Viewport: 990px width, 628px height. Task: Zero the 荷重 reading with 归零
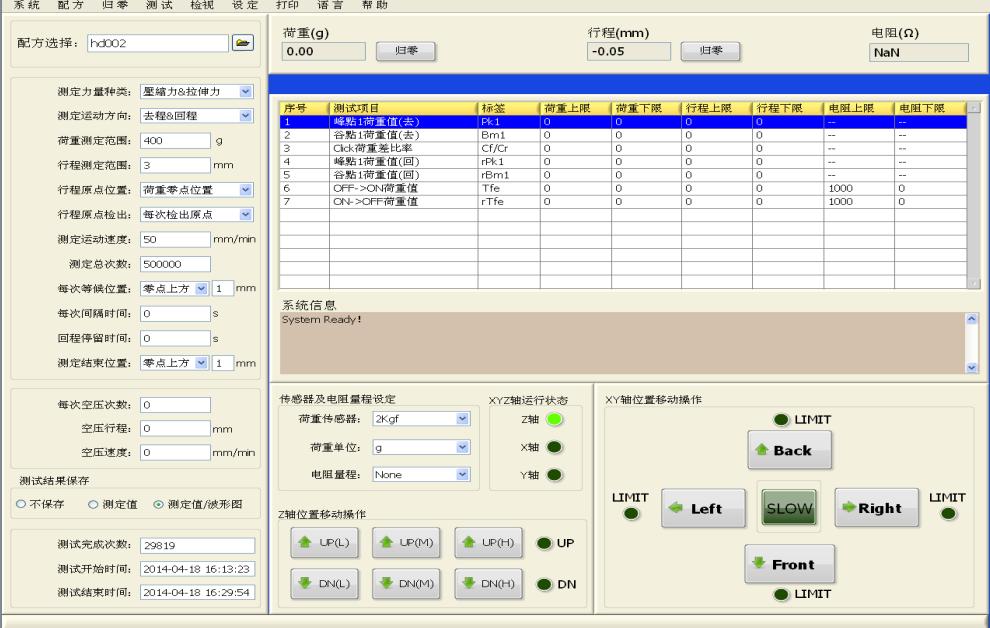click(406, 51)
